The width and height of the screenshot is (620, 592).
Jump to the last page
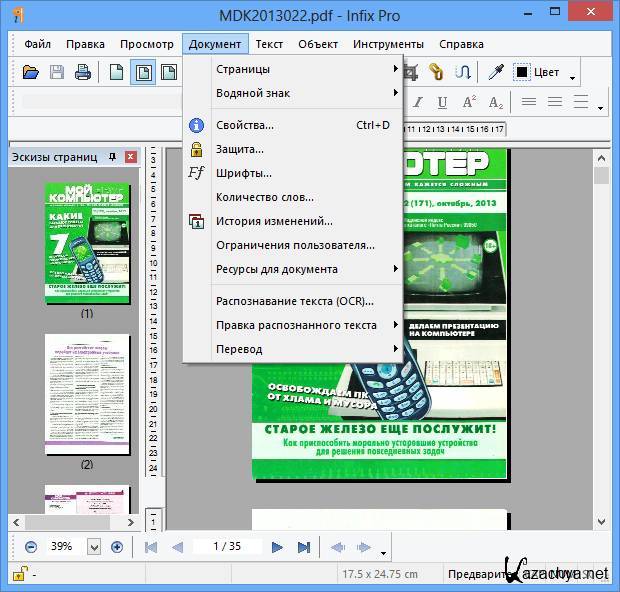click(x=303, y=547)
